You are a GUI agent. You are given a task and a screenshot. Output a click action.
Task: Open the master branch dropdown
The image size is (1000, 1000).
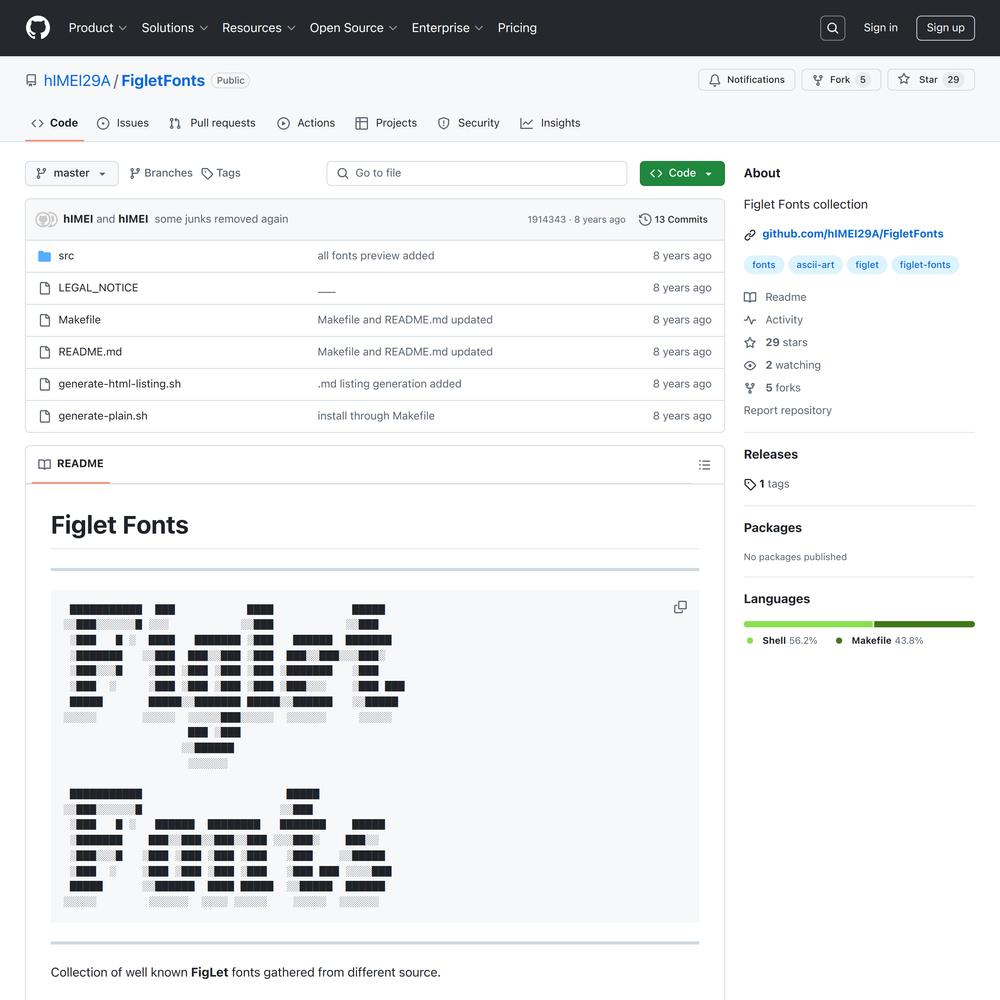(x=71, y=173)
